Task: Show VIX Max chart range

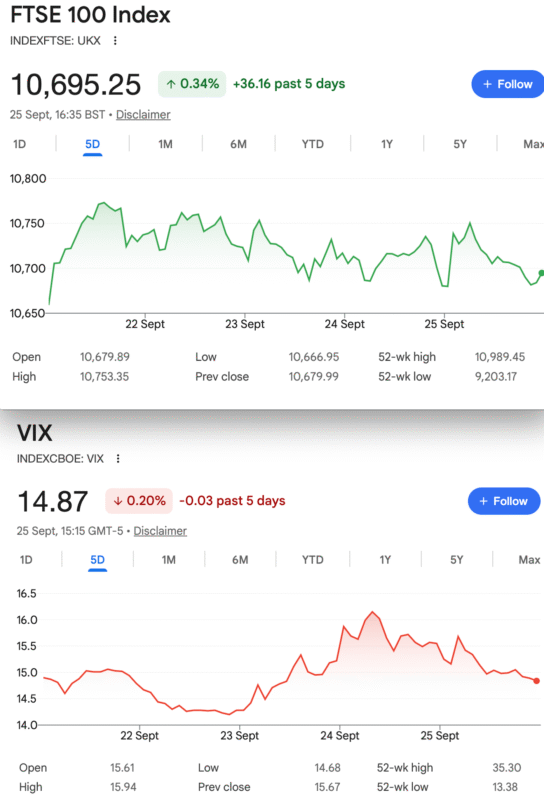Action: (529, 560)
